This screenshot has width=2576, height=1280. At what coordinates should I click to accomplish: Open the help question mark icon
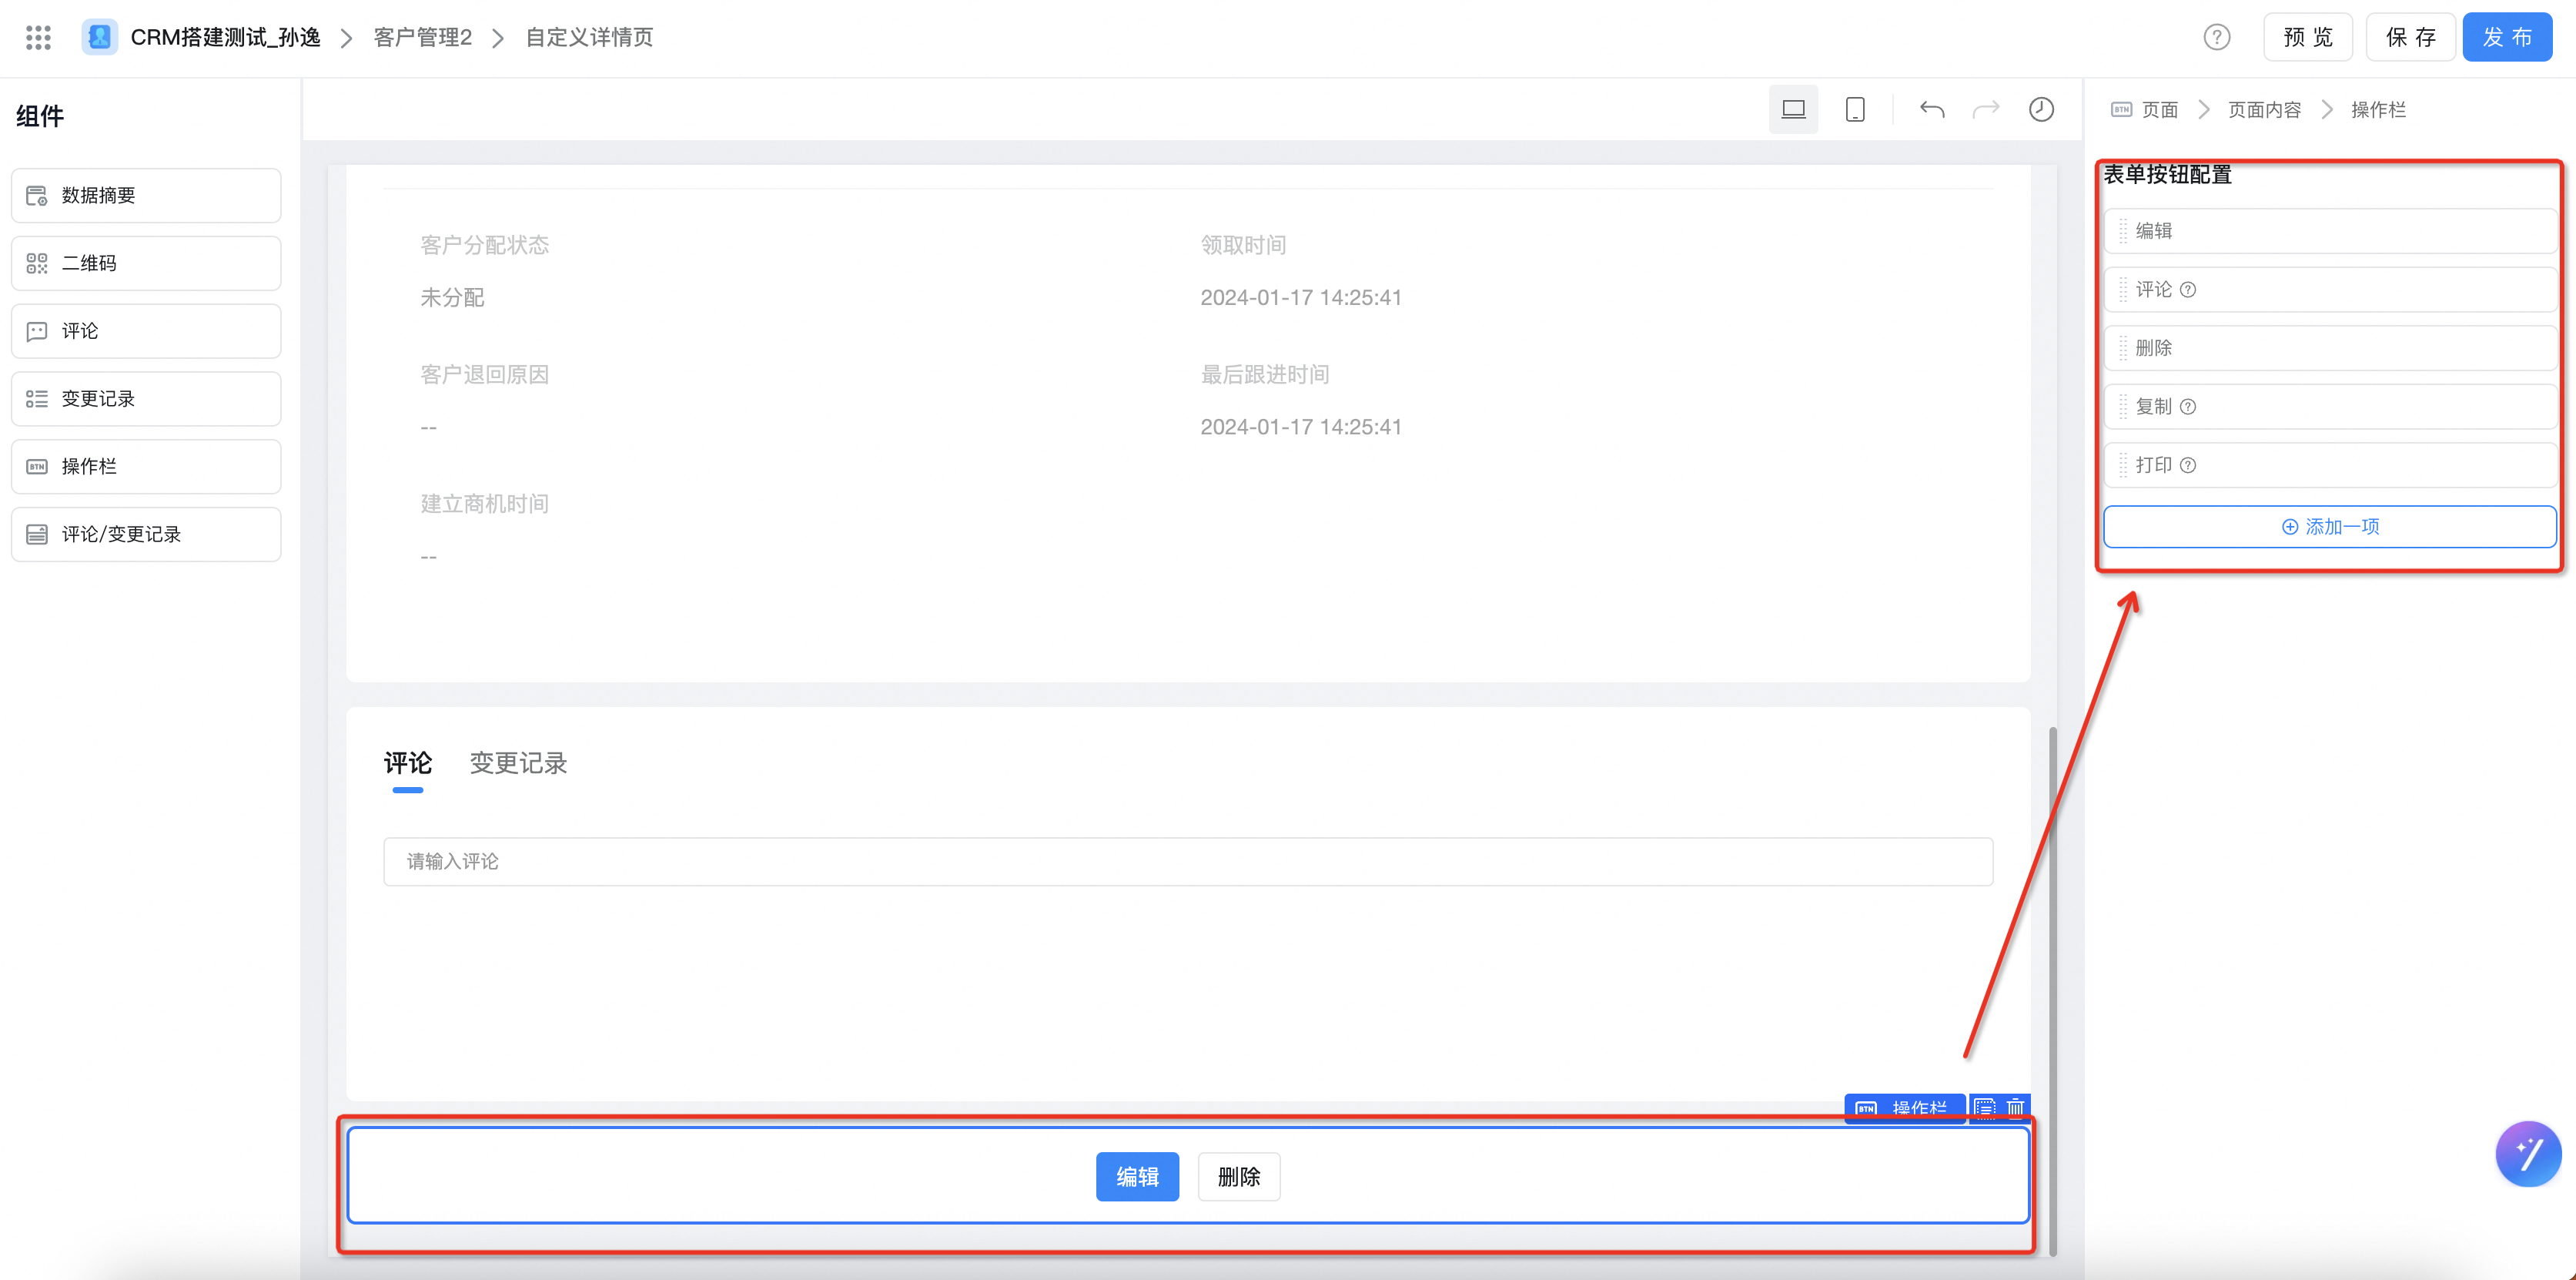click(x=2216, y=38)
